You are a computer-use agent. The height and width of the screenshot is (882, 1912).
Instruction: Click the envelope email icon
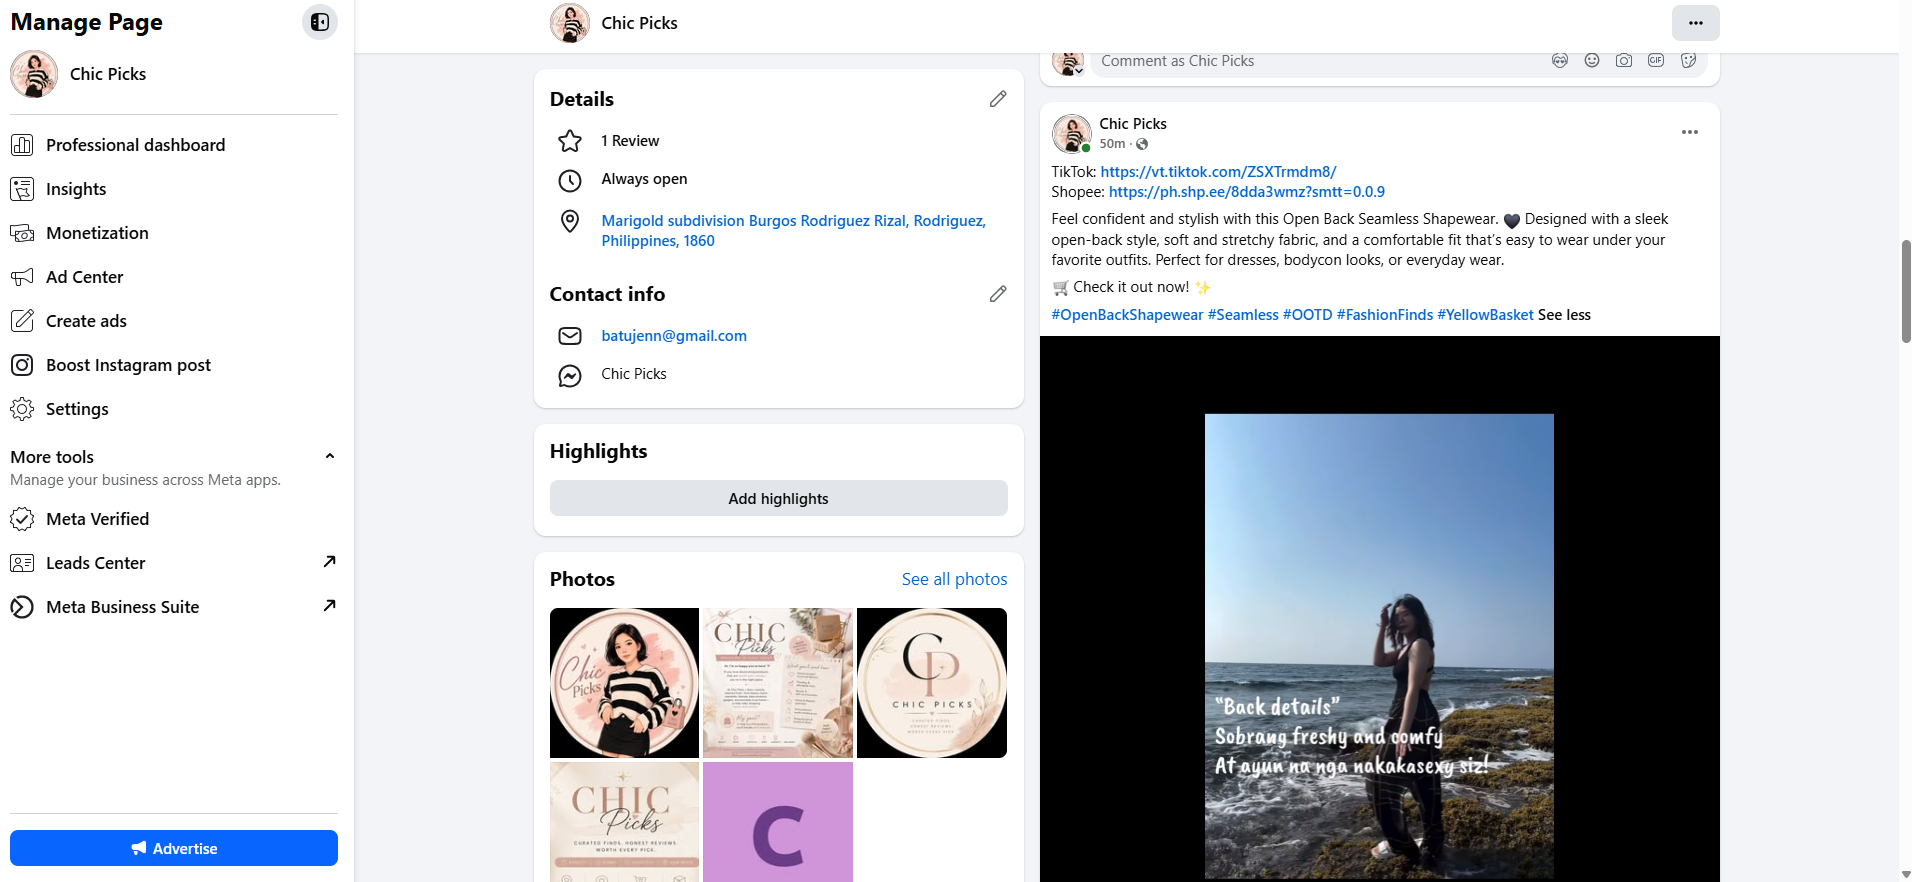point(570,336)
